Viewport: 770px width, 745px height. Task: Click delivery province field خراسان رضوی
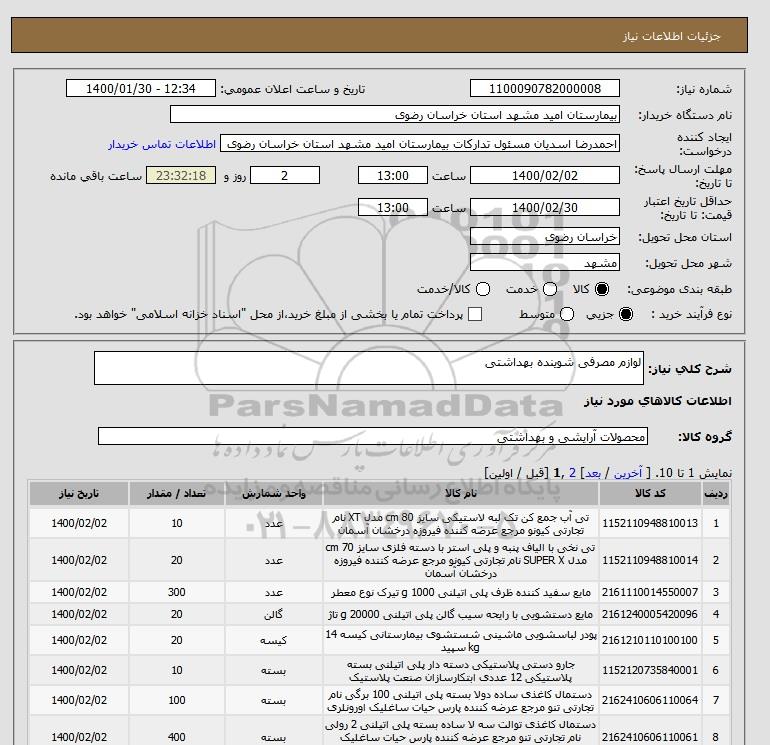pyautogui.click(x=545, y=237)
